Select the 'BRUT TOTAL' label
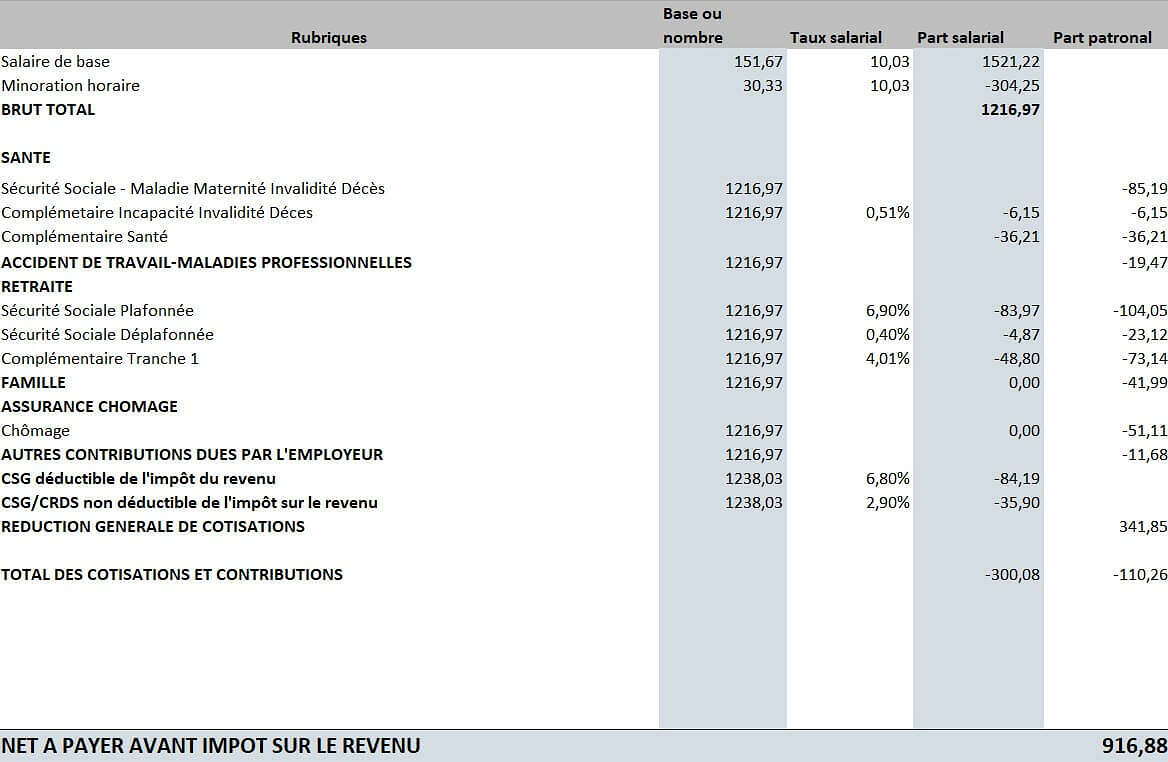Viewport: 1168px width, 762px height. (x=48, y=109)
